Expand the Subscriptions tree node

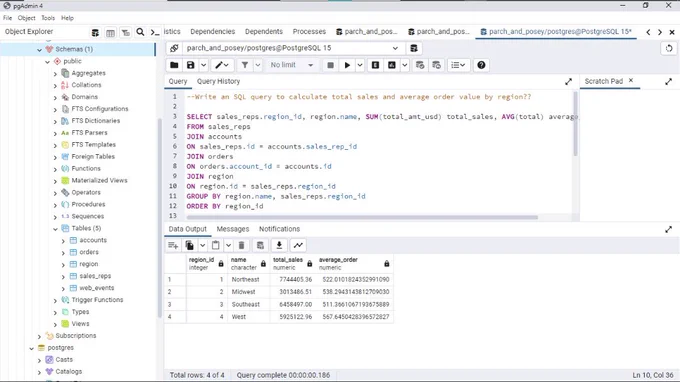pos(39,336)
